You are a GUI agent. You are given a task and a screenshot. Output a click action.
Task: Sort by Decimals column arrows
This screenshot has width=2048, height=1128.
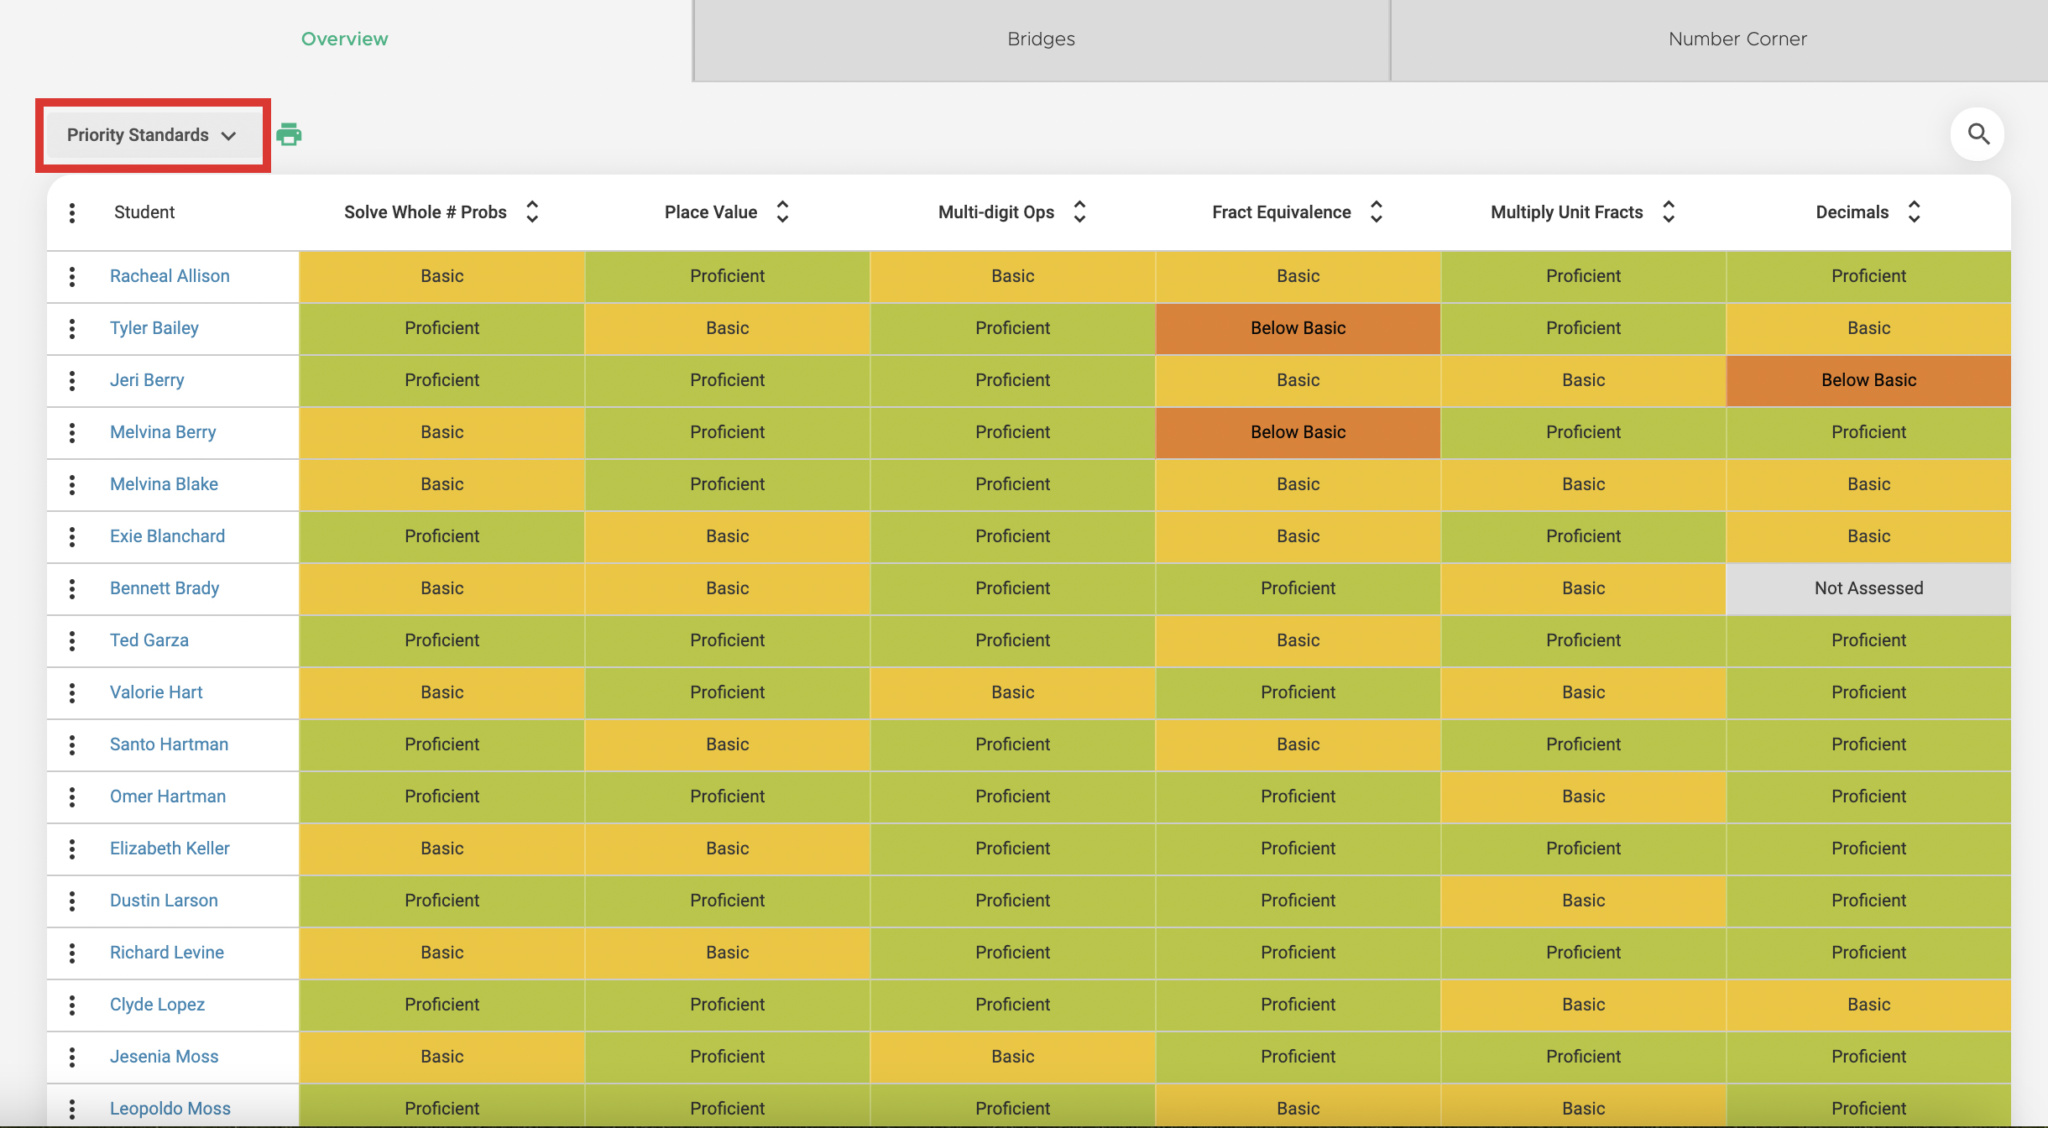pyautogui.click(x=1914, y=212)
